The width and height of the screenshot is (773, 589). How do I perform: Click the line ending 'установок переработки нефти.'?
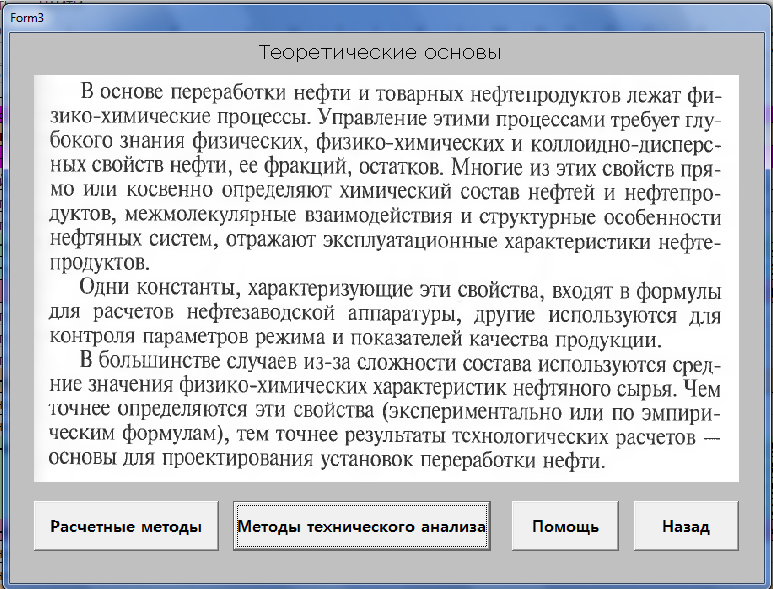point(327,459)
